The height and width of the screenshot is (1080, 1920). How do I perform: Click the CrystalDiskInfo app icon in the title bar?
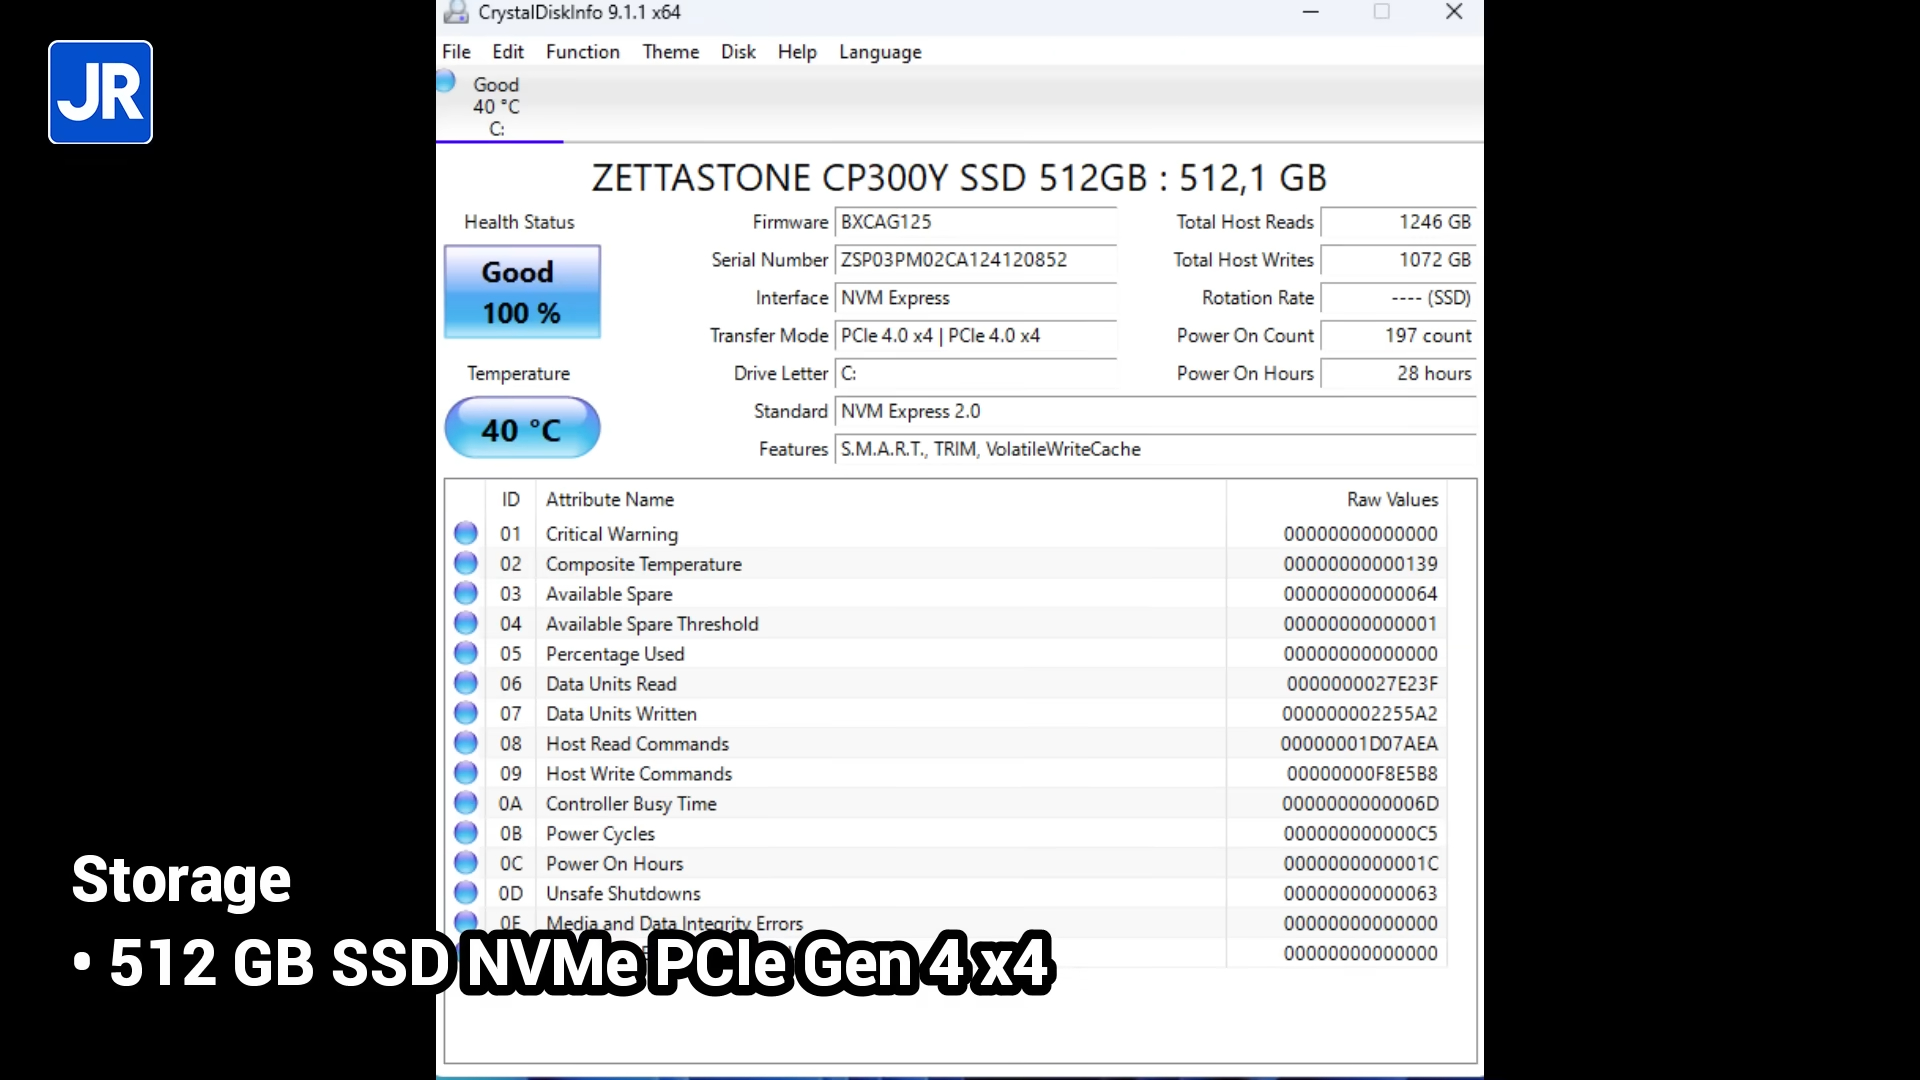[456, 12]
